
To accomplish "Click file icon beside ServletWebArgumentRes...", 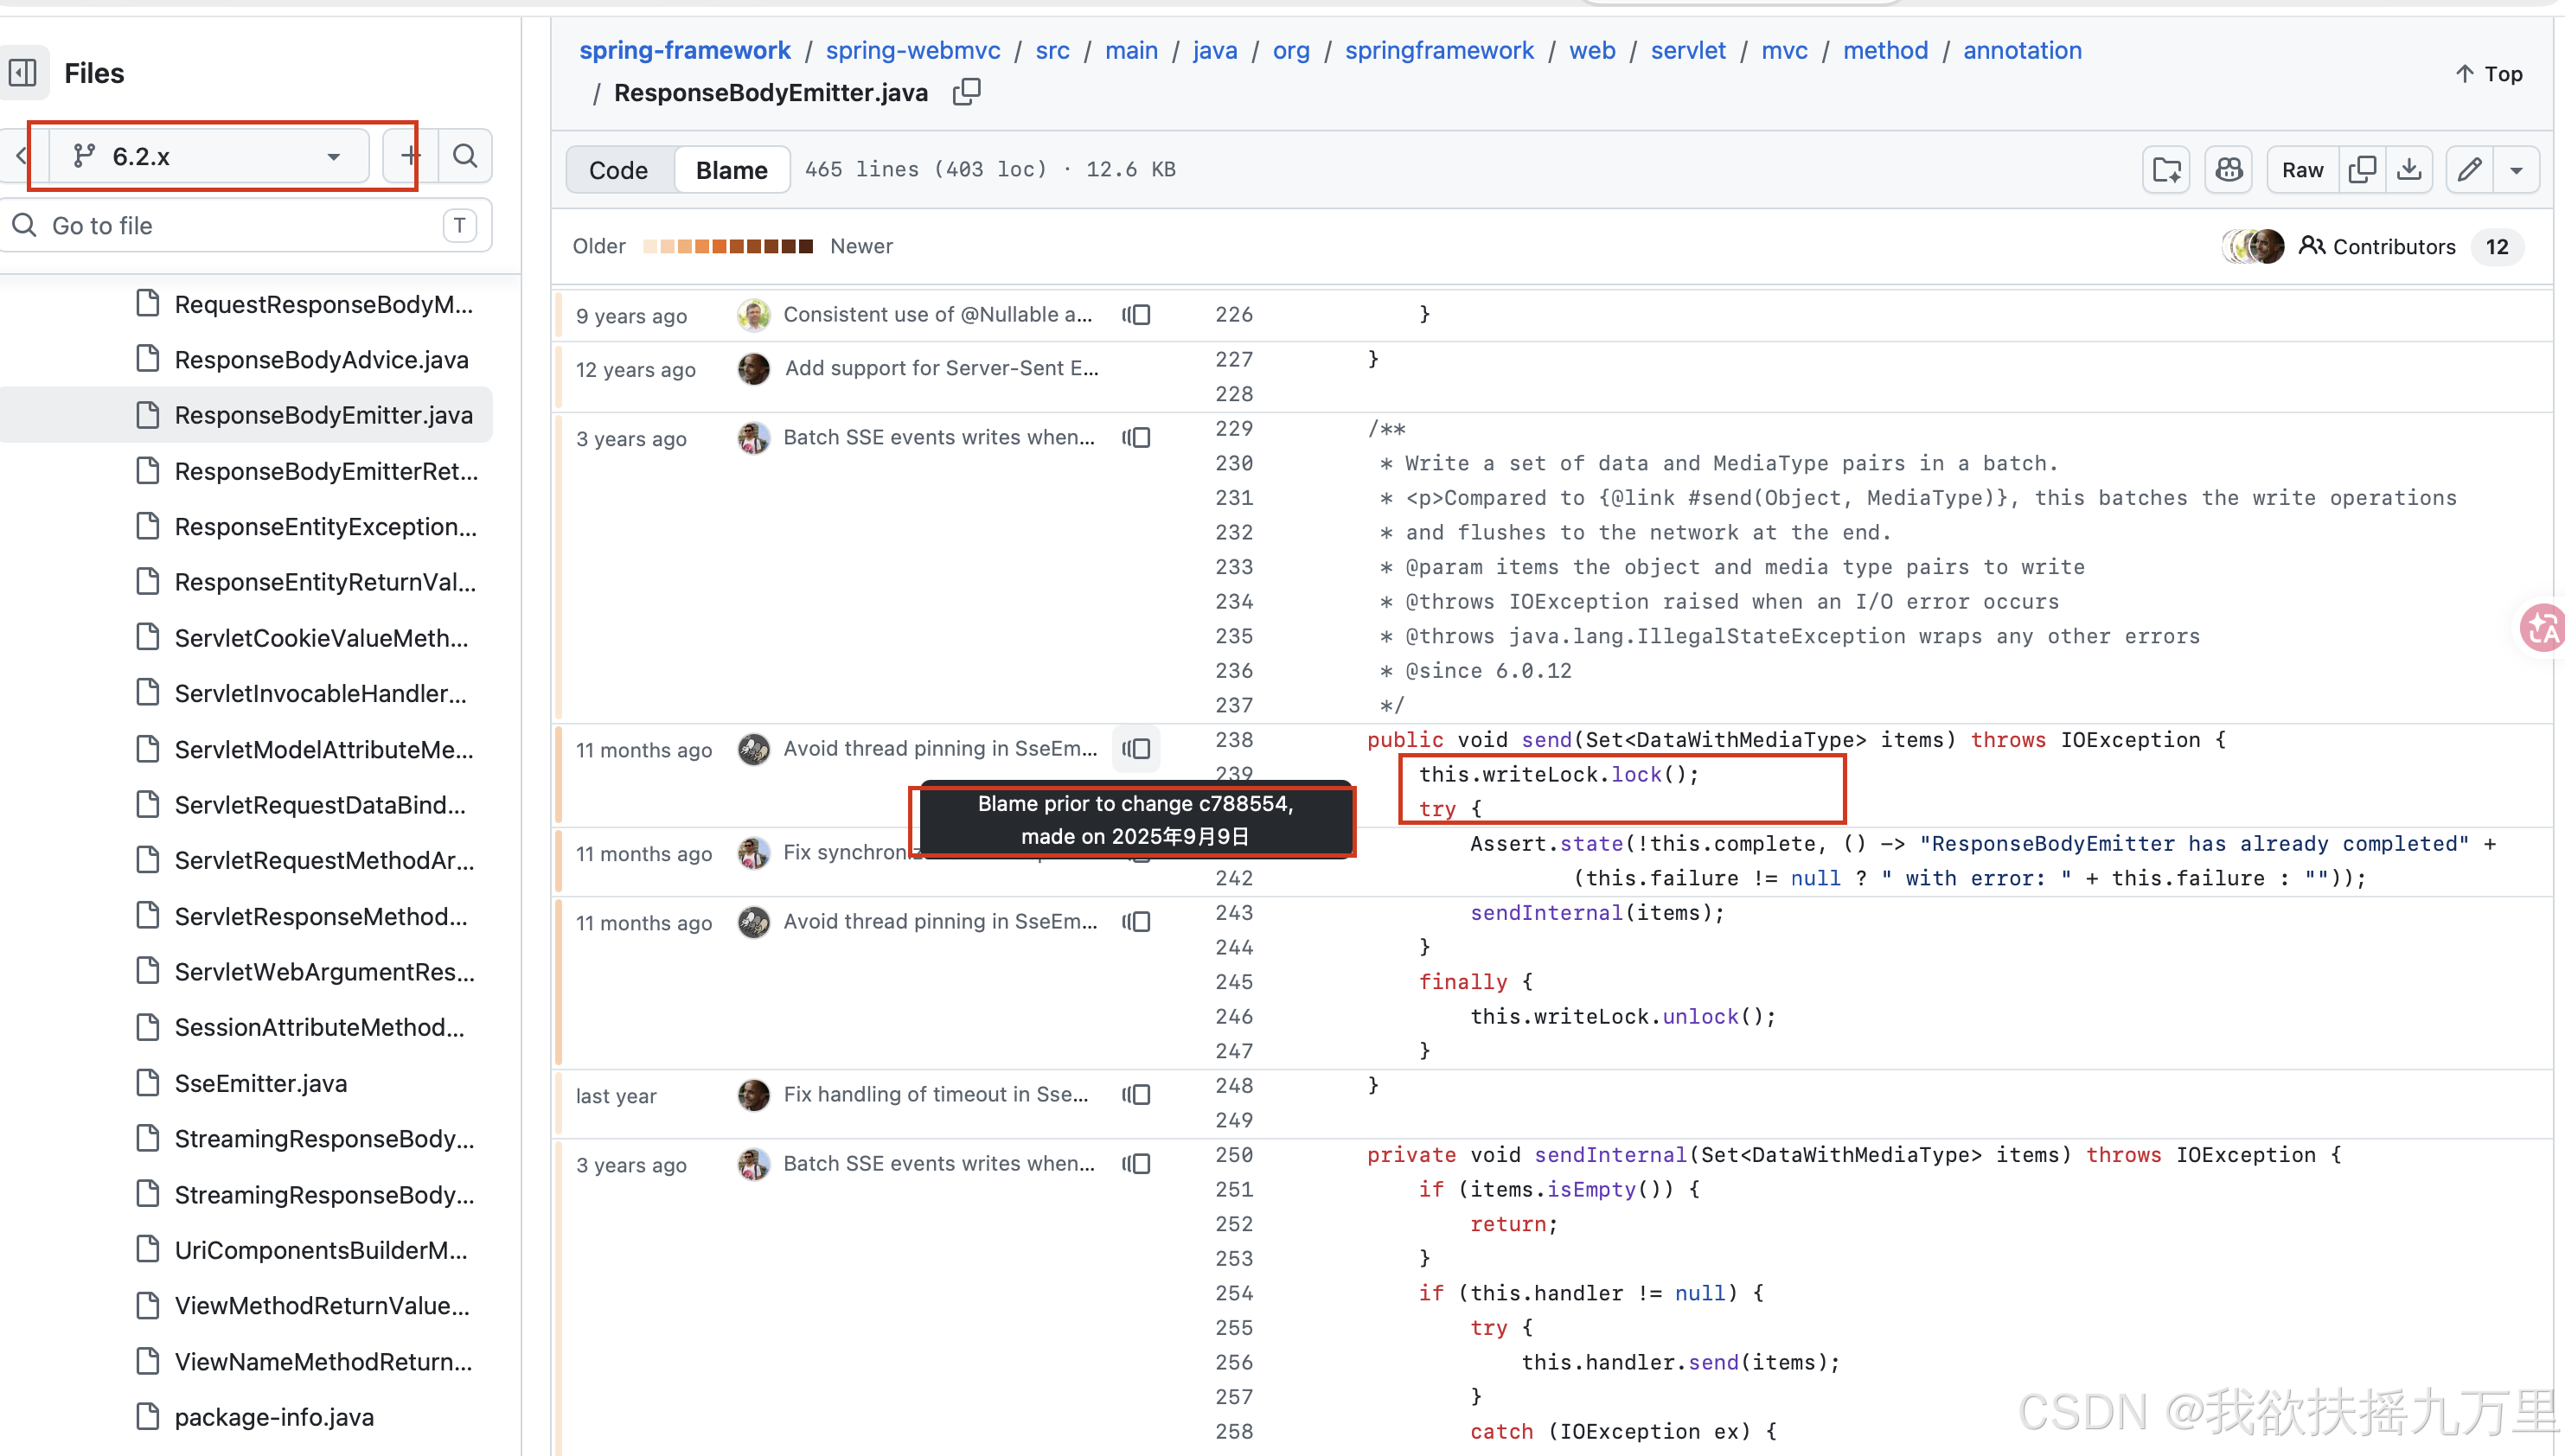I will pos(148,971).
